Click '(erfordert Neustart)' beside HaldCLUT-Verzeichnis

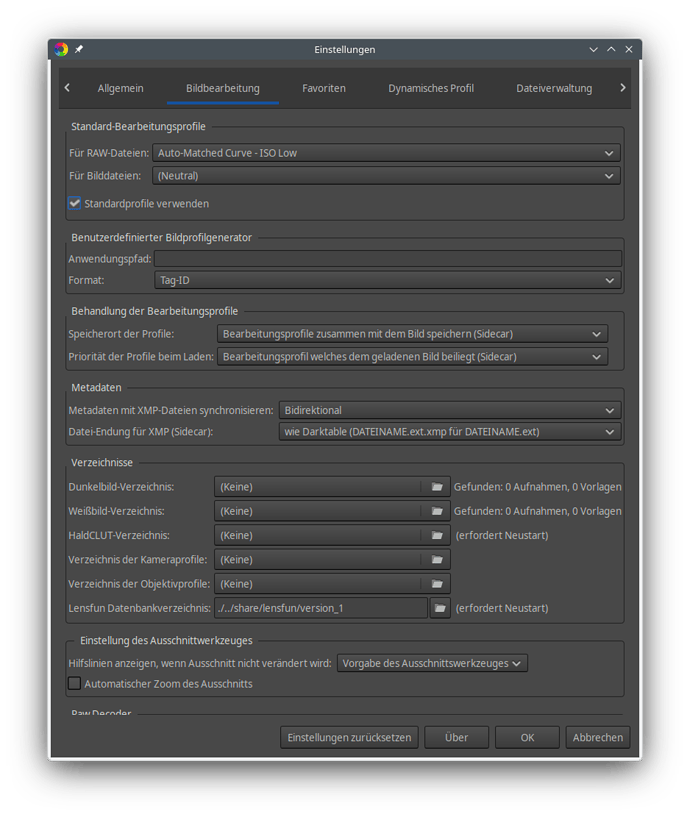coord(502,535)
